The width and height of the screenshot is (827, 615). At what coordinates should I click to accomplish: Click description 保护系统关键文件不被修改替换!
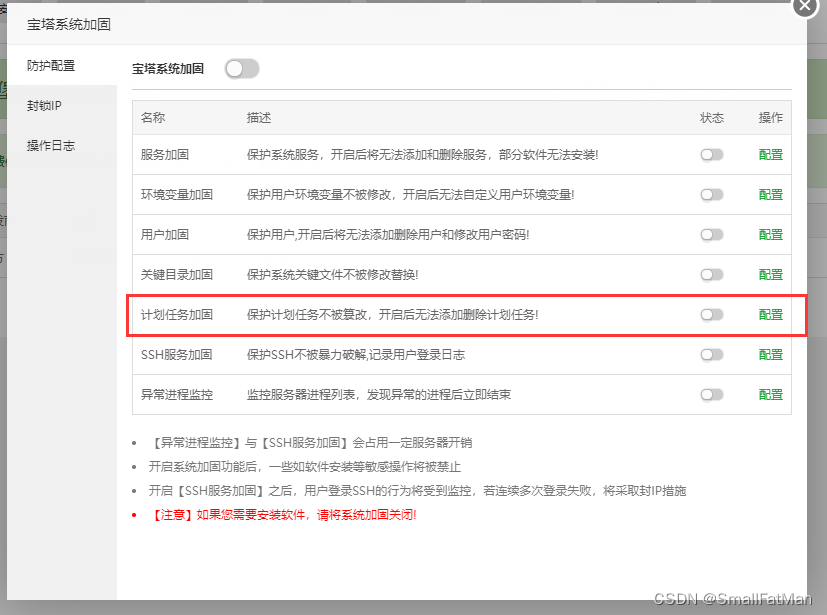click(x=332, y=275)
